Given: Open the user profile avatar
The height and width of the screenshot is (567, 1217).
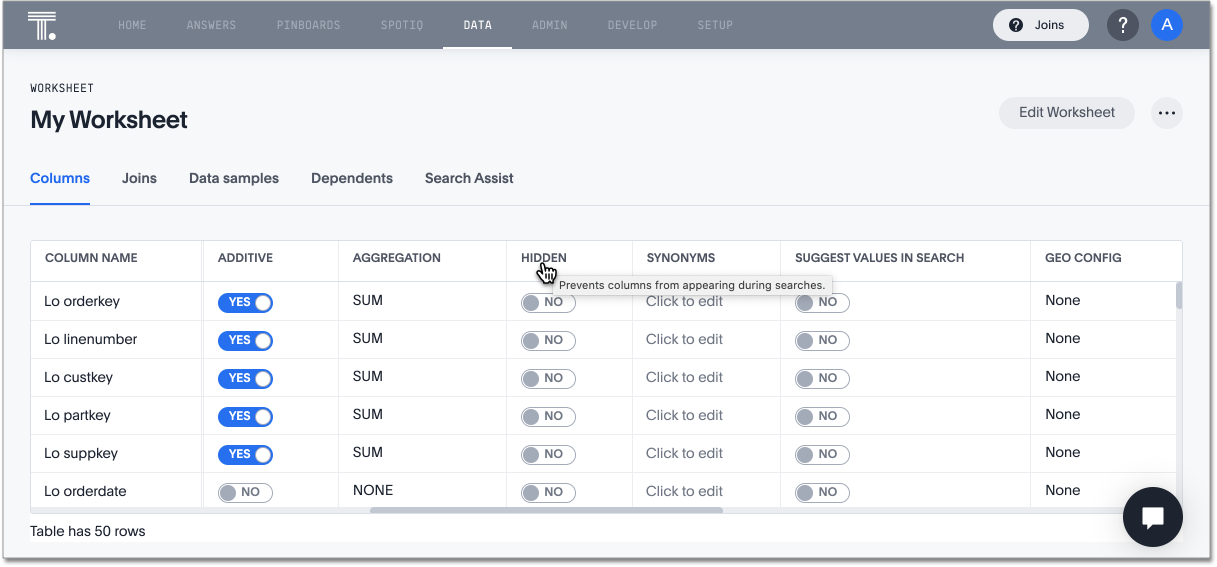Looking at the screenshot, I should click(x=1166, y=25).
